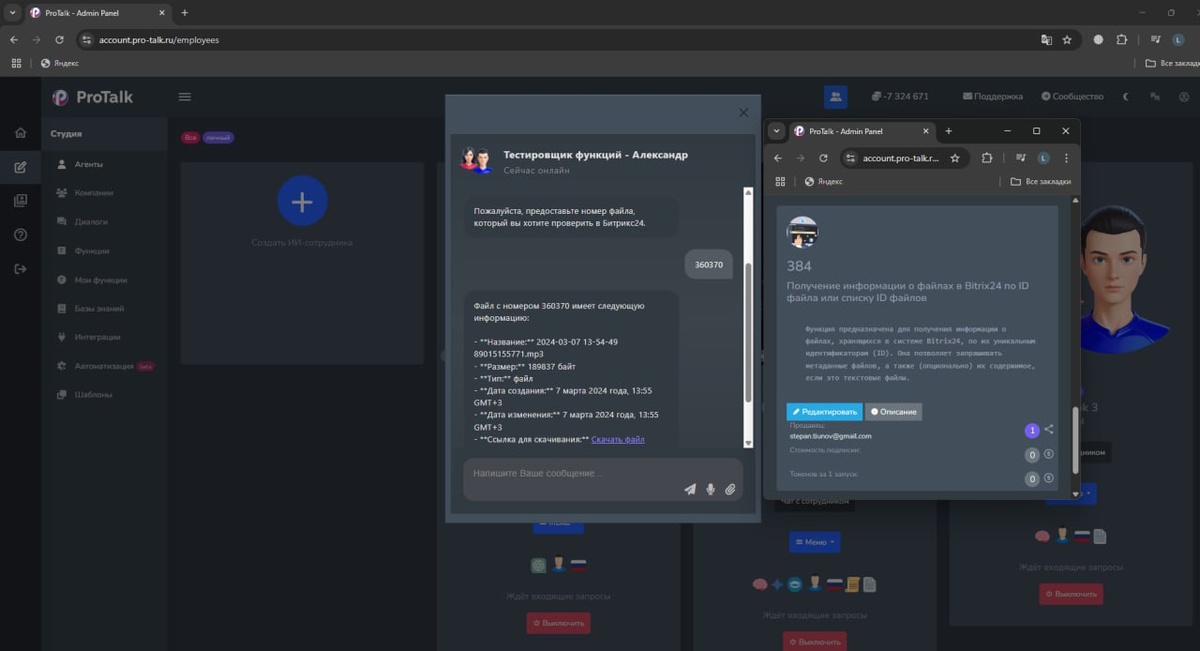Open the translate icon in ProTalk header
Screen dimensions: 1200x651
click(1155, 97)
